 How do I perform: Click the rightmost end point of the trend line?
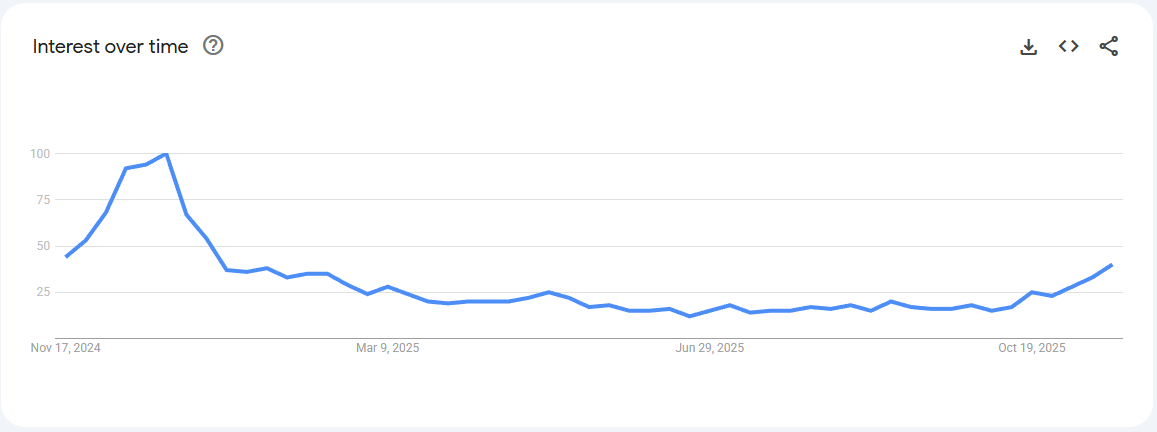(1112, 265)
